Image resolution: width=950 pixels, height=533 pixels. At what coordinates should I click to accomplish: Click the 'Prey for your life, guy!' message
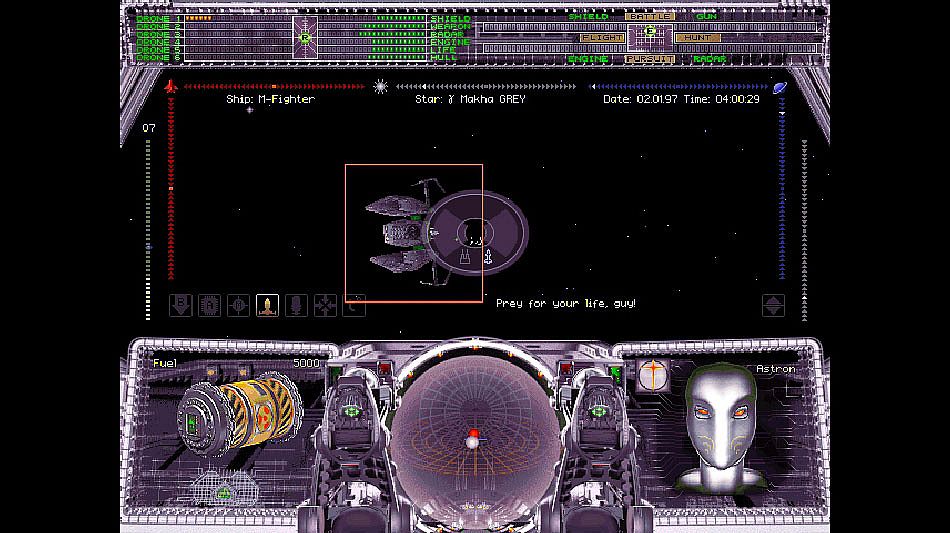point(566,303)
